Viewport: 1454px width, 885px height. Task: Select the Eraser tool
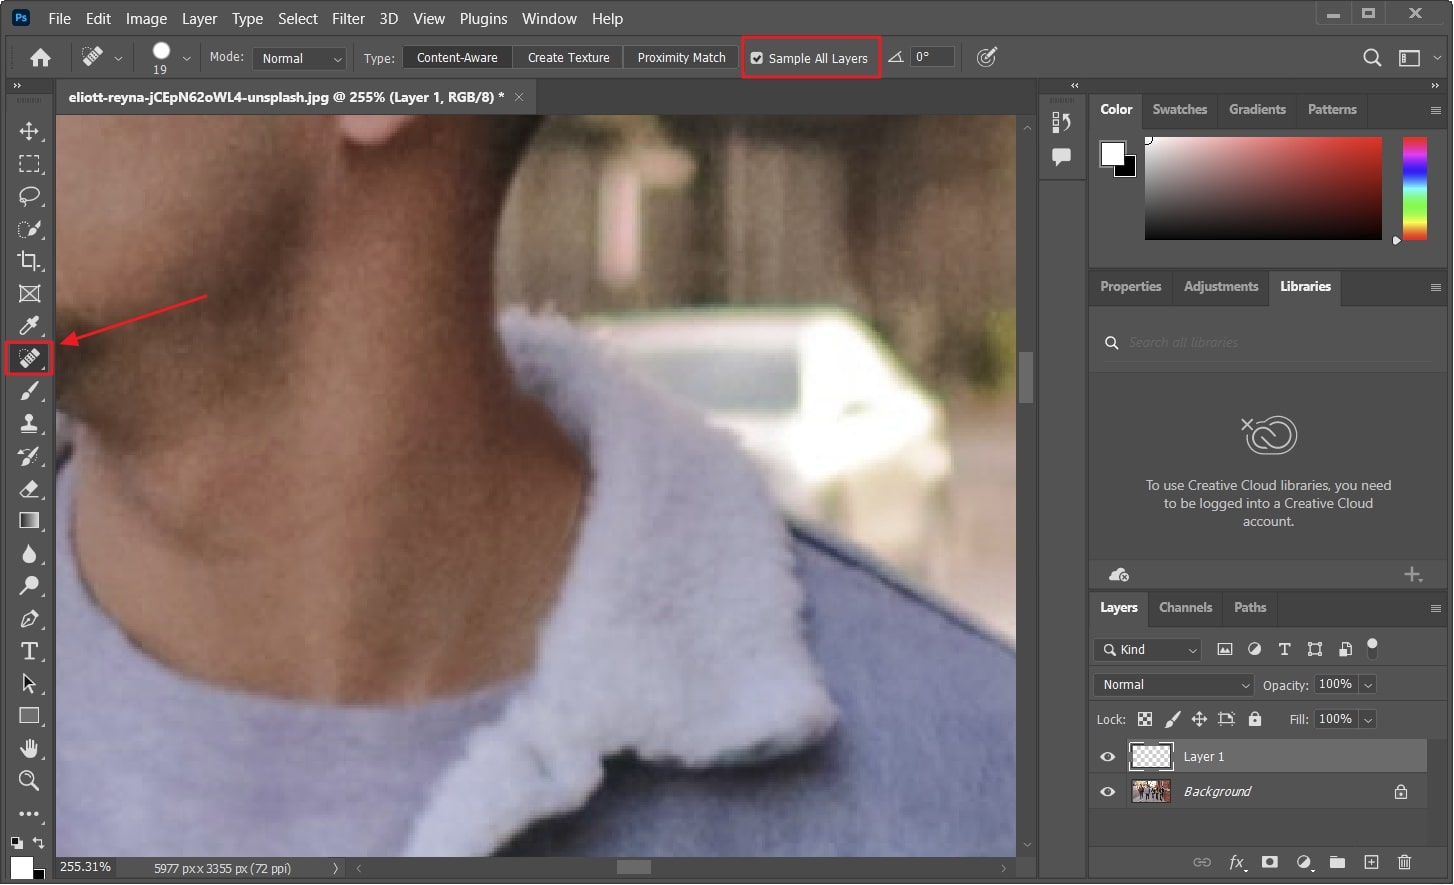coord(29,489)
